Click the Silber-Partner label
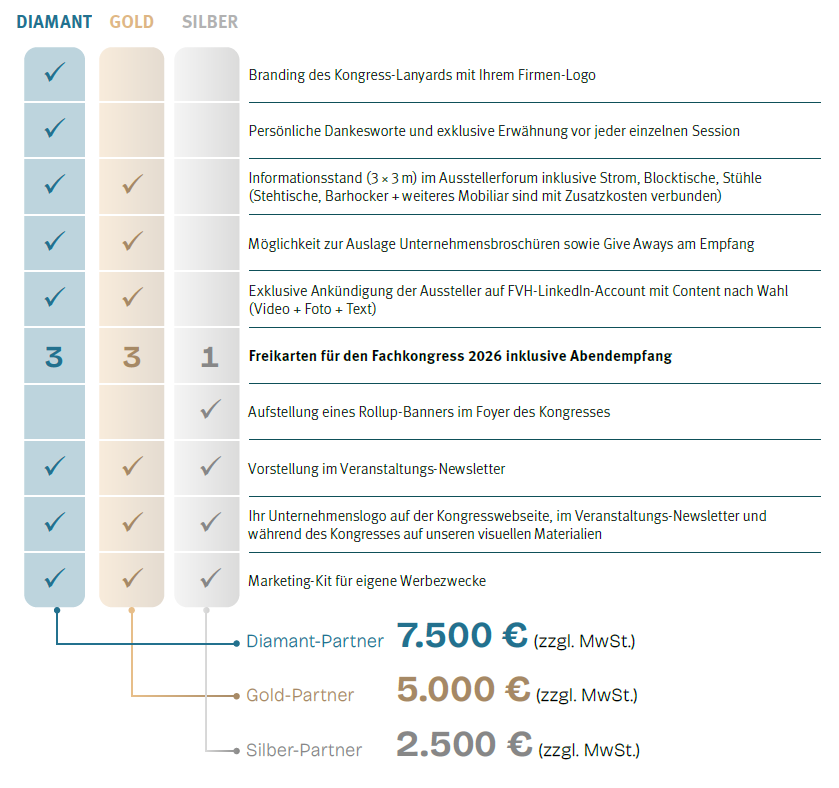Screen dimensions: 839x788 [x=304, y=749]
